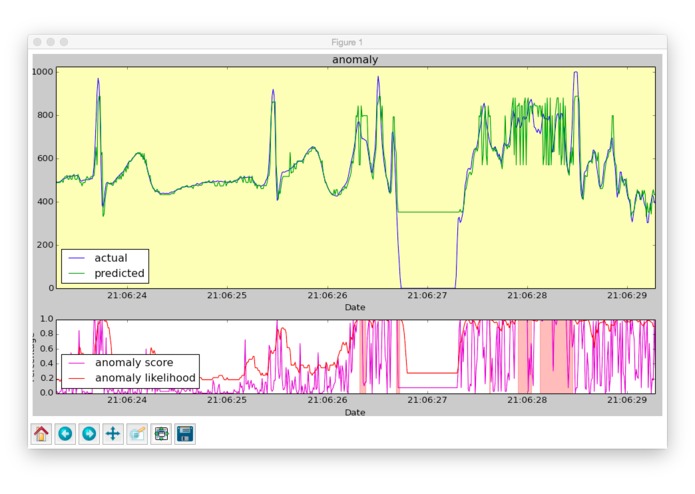Click the bottom chart y-tick 0.8
695x494 pixels.
tap(47, 334)
